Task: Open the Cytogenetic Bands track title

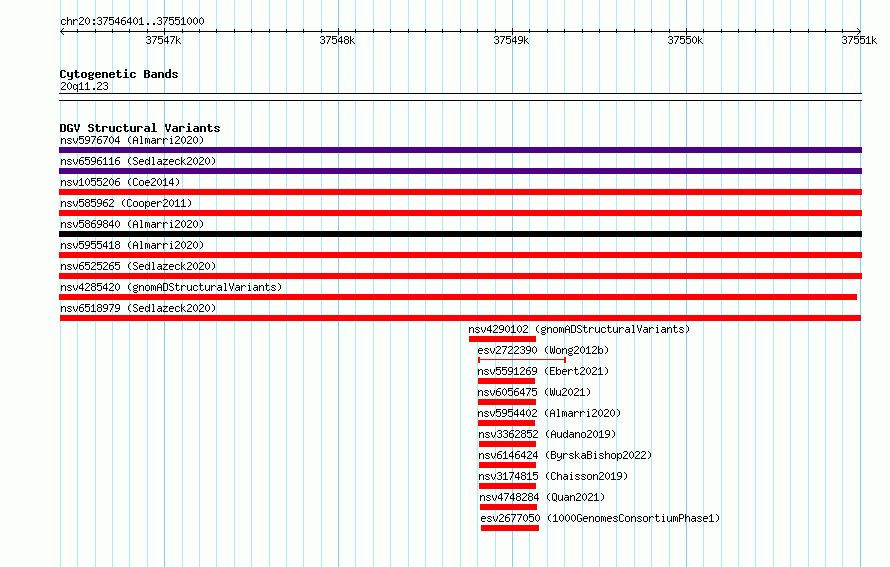Action: [119, 74]
